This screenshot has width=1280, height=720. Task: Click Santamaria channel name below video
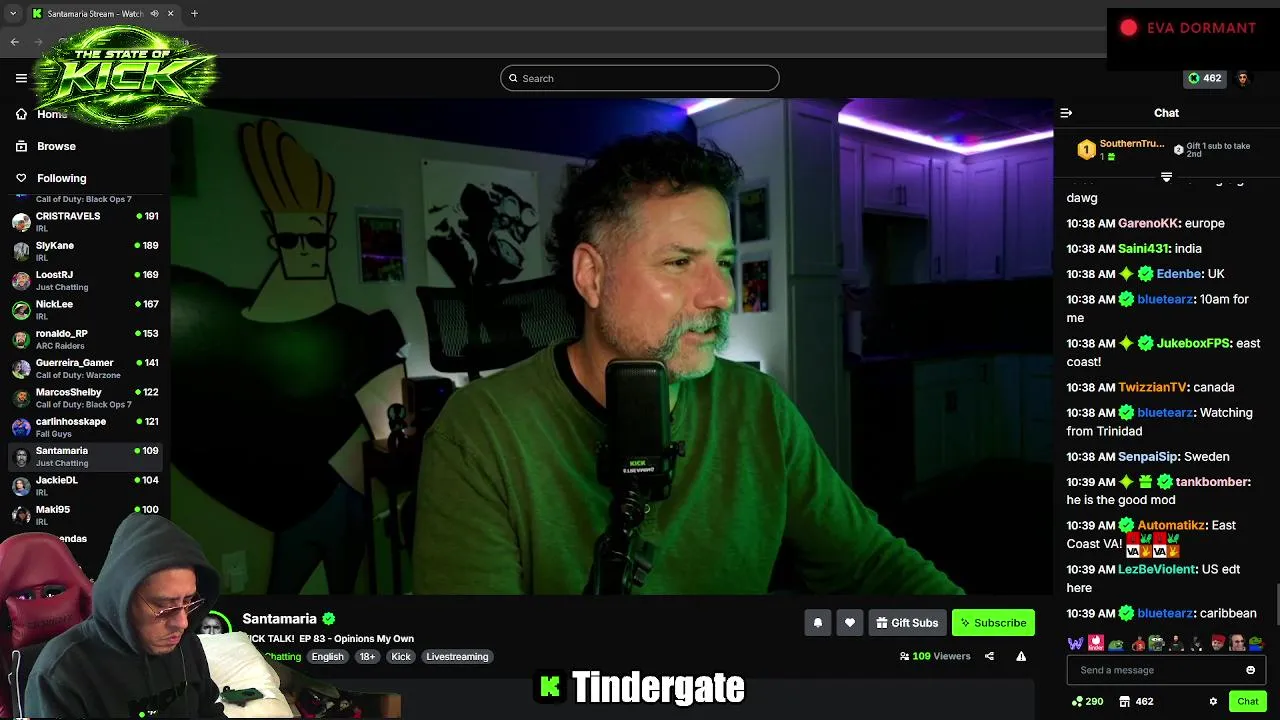pos(279,619)
